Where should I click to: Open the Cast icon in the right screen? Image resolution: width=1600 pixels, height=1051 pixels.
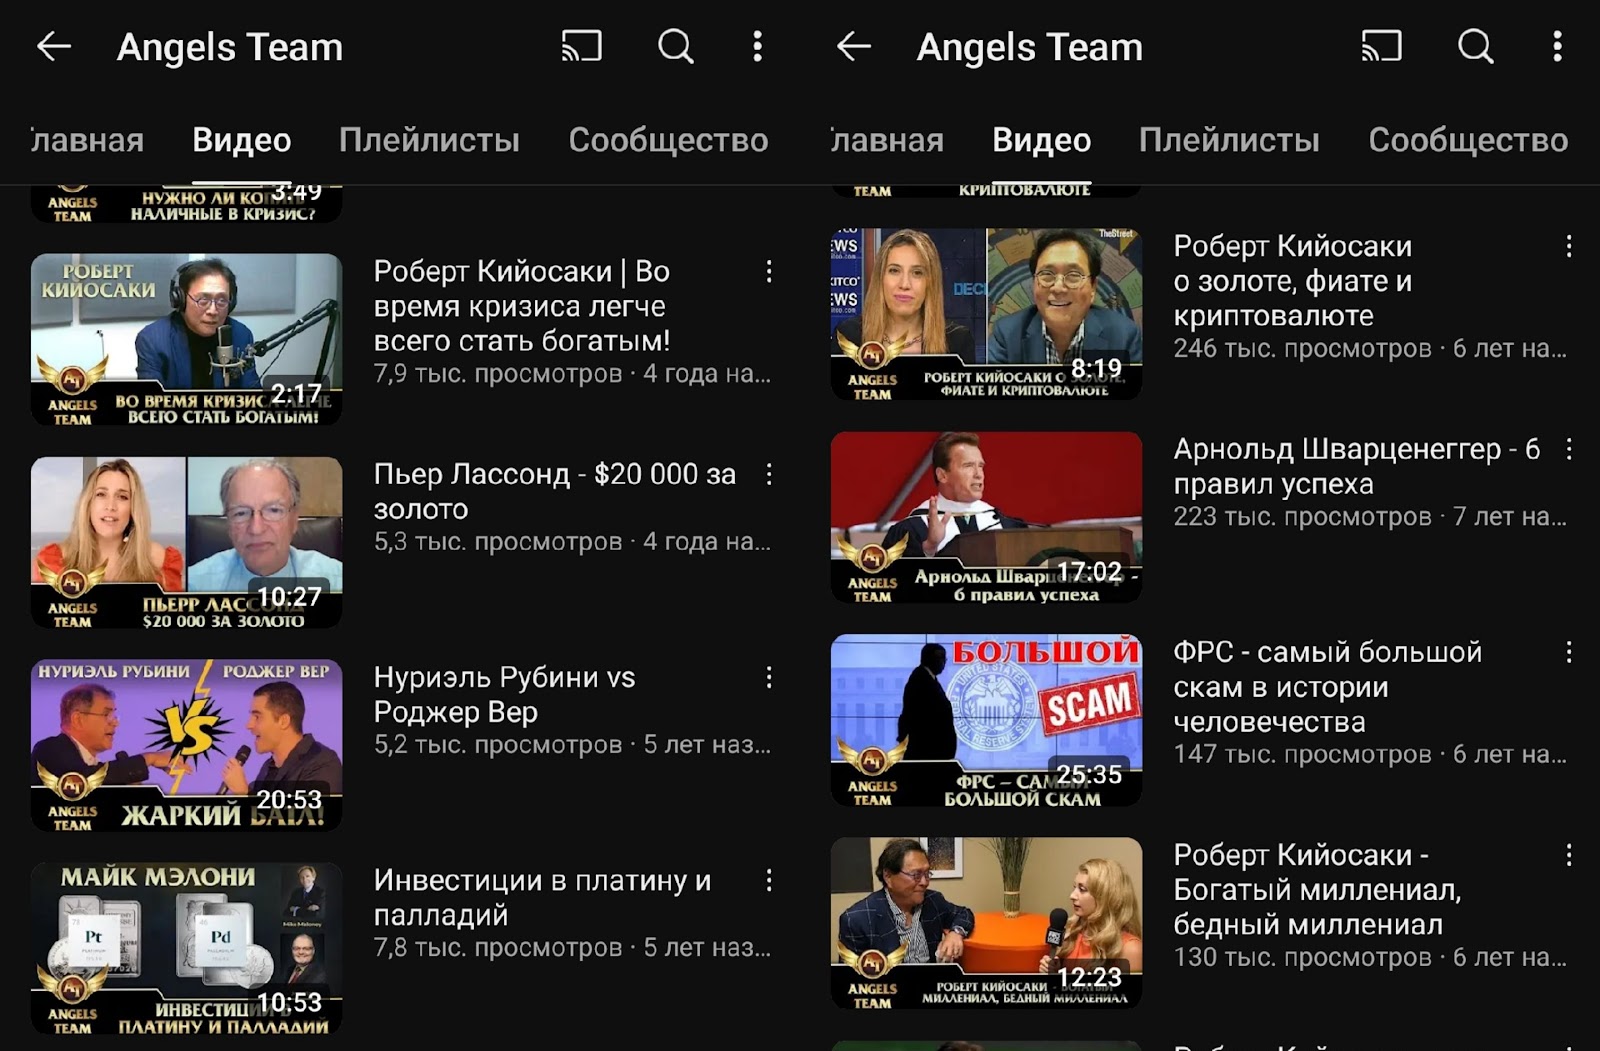click(x=1381, y=46)
